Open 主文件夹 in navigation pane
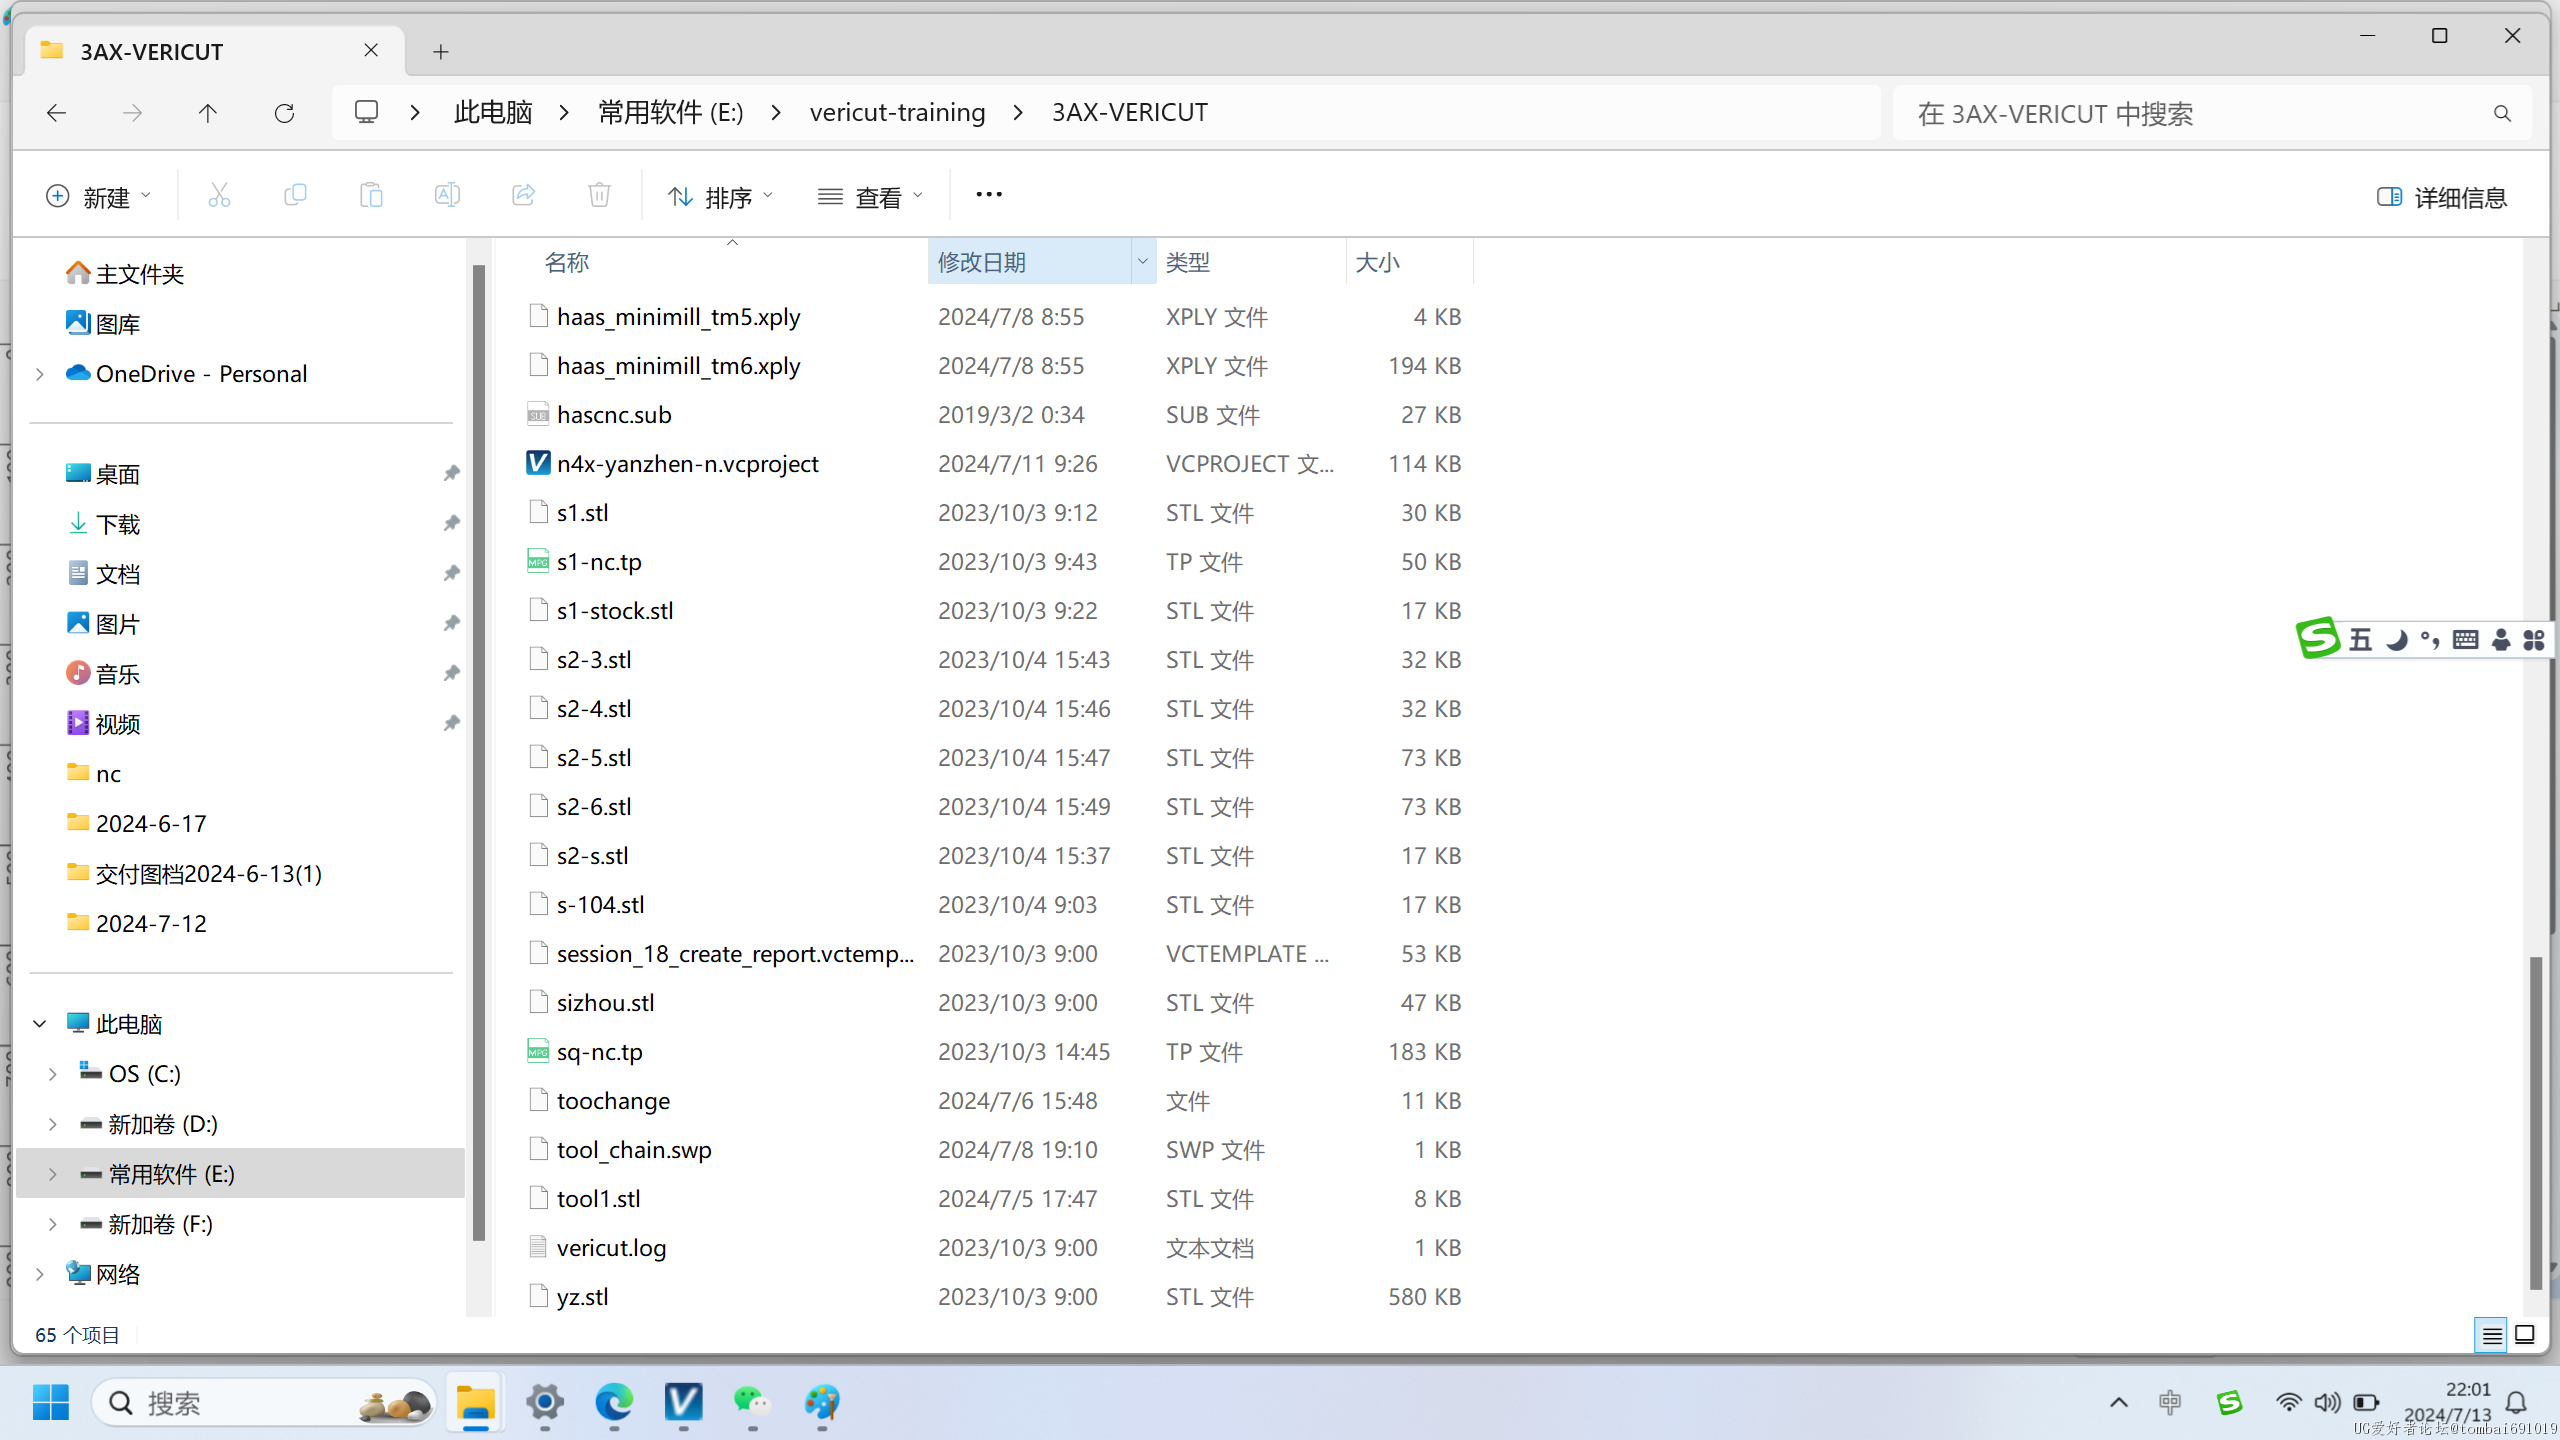 click(125, 274)
